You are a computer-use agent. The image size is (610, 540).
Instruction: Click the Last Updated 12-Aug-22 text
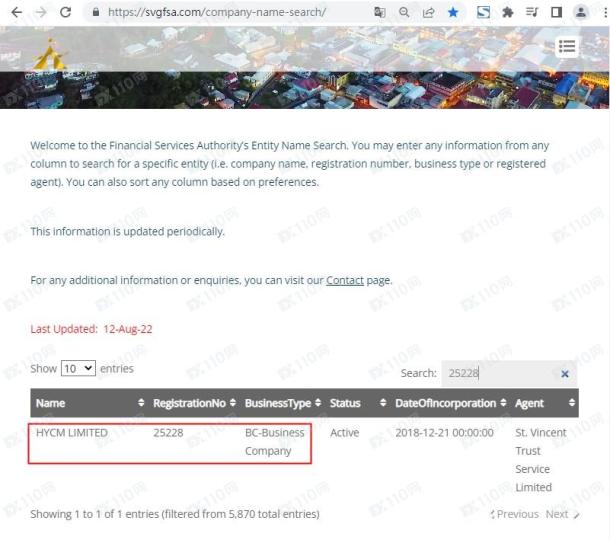pos(91,329)
